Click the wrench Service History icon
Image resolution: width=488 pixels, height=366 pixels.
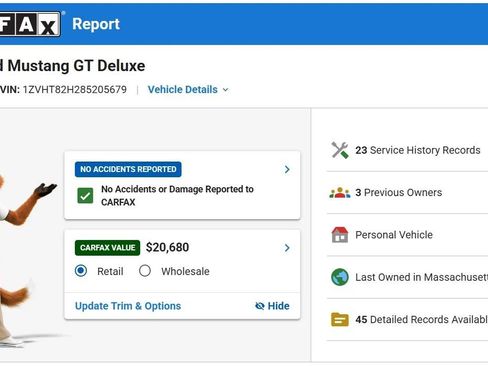(340, 150)
